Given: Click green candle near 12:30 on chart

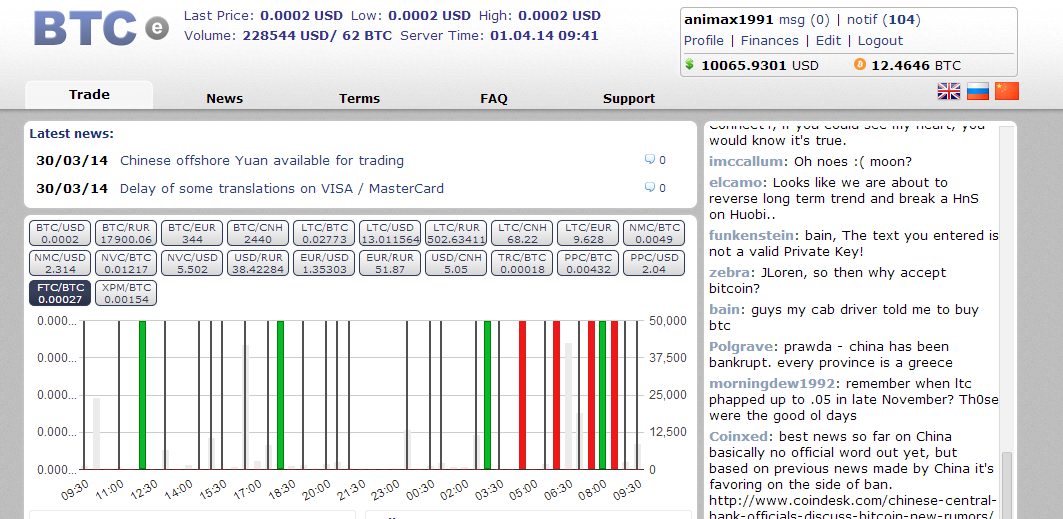Looking at the screenshot, I should [142, 395].
